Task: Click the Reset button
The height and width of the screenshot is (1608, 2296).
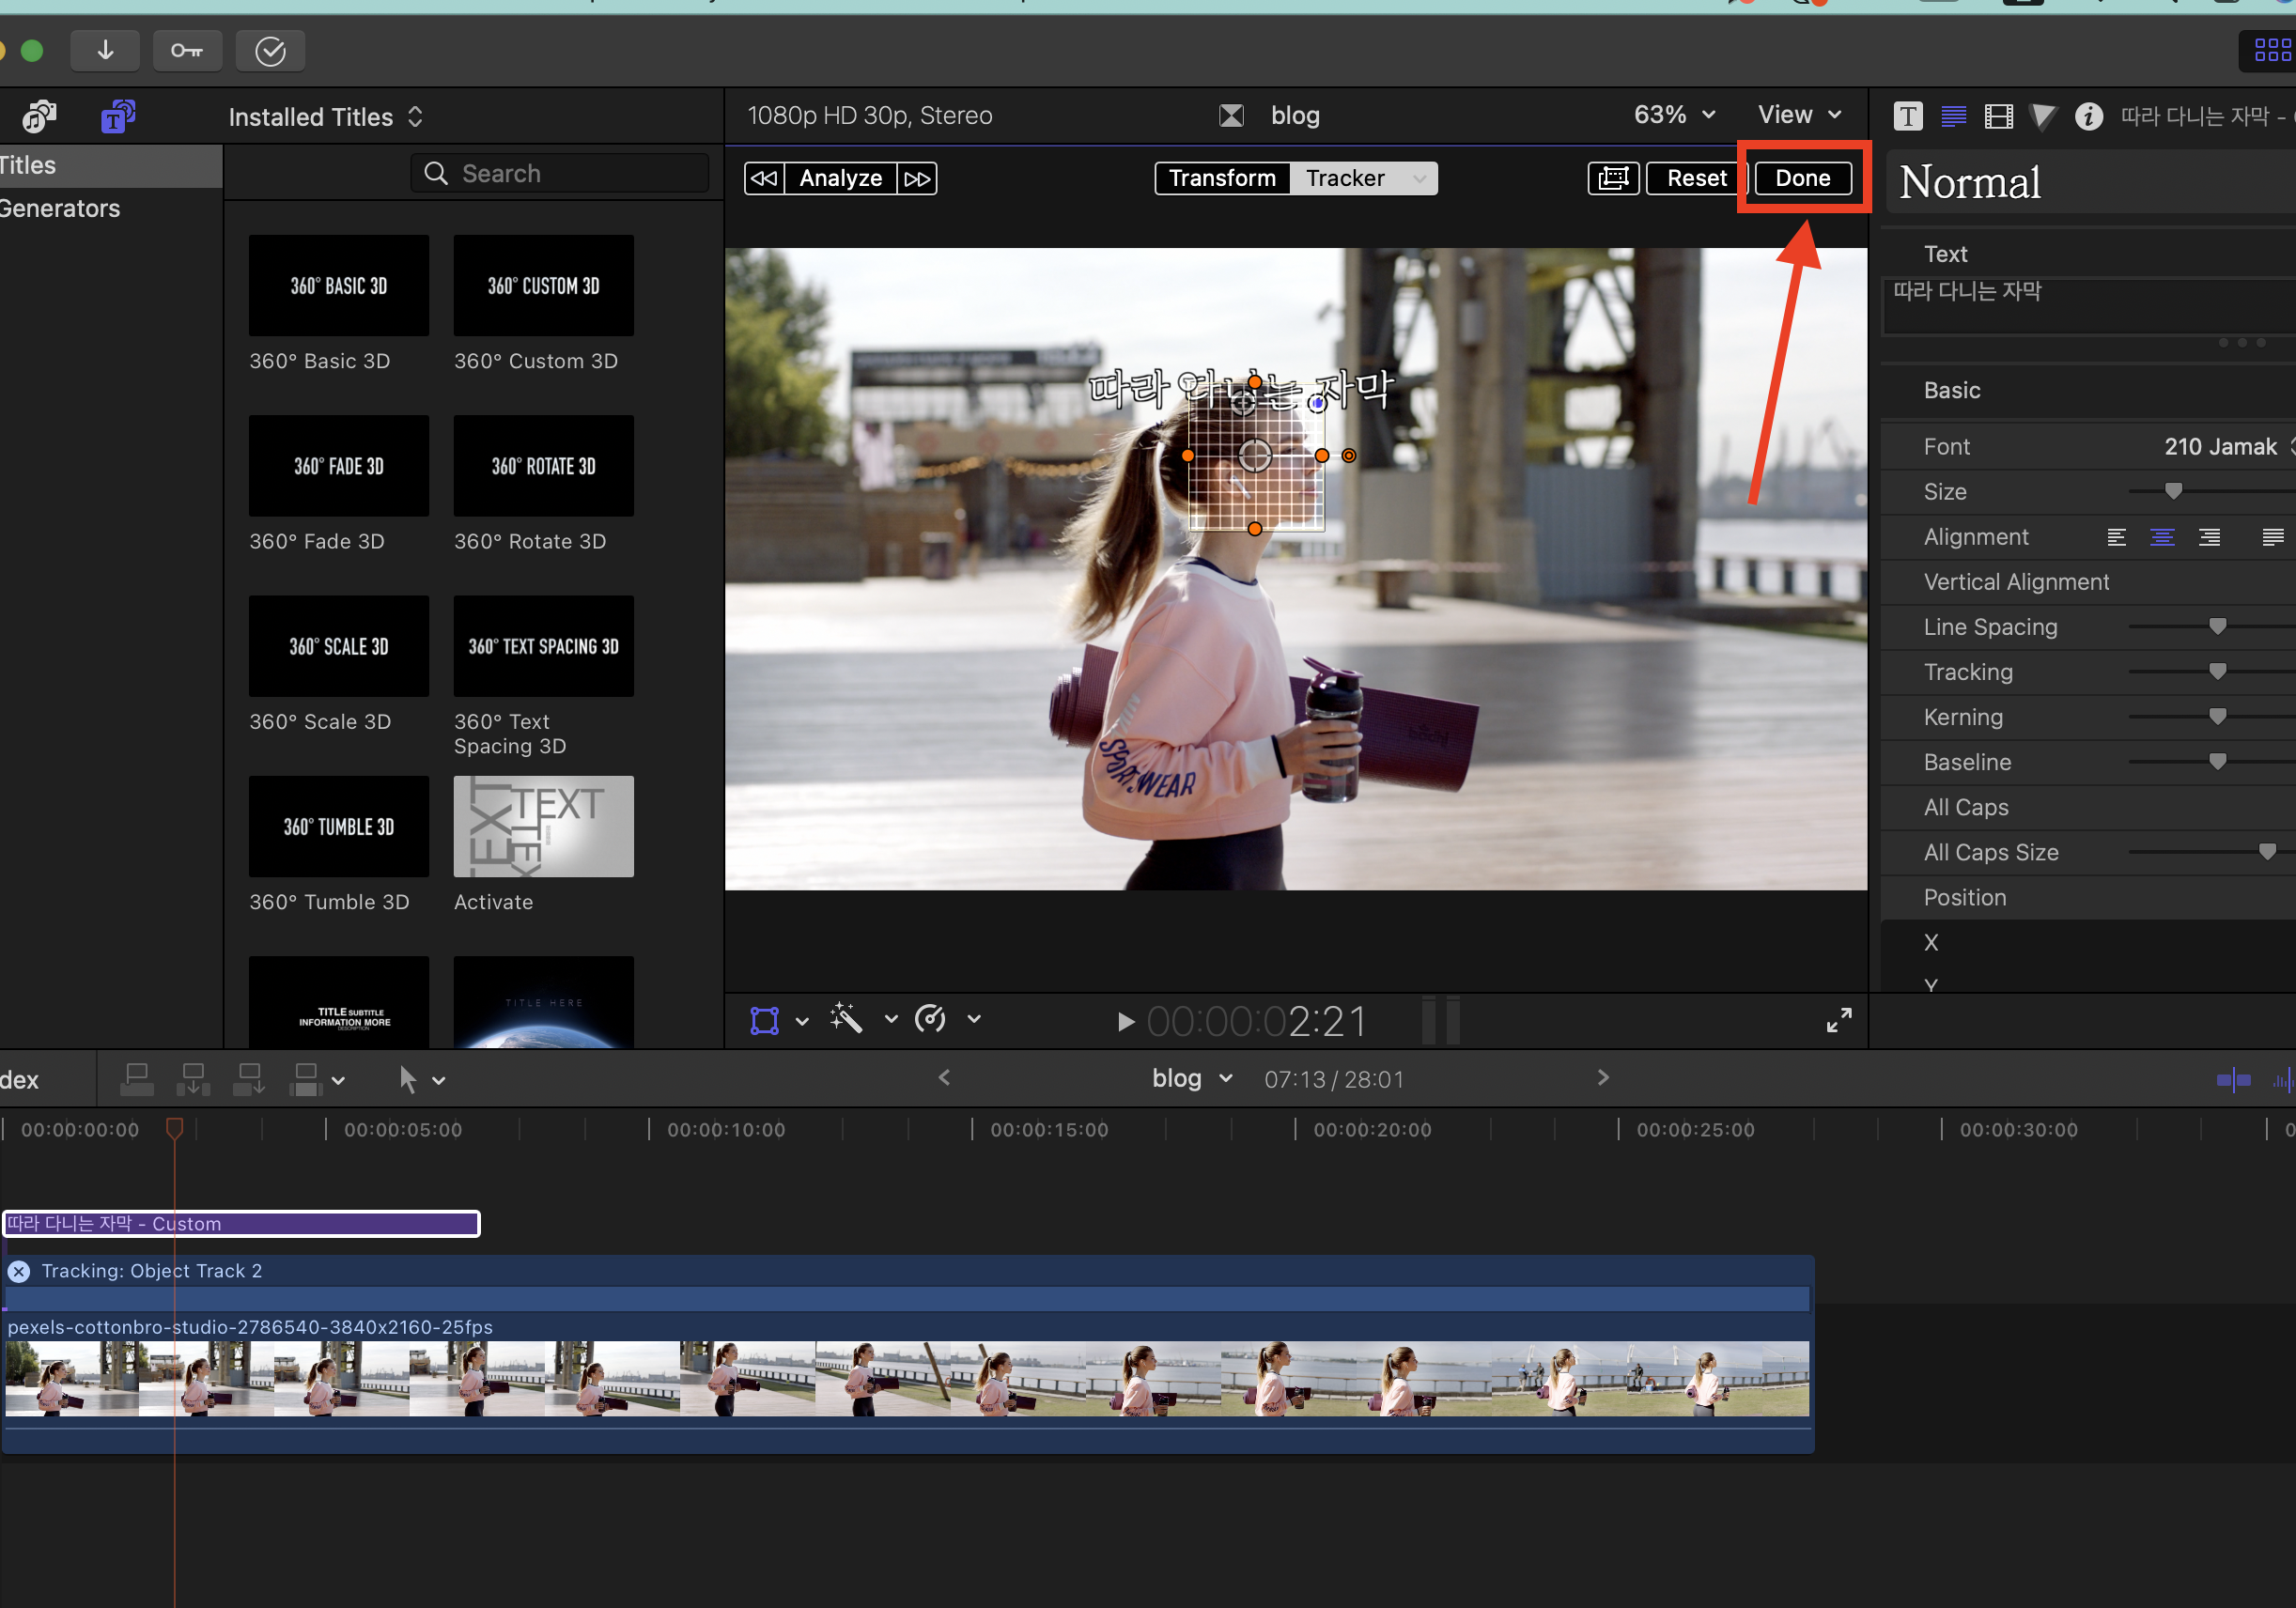Action: click(1696, 178)
